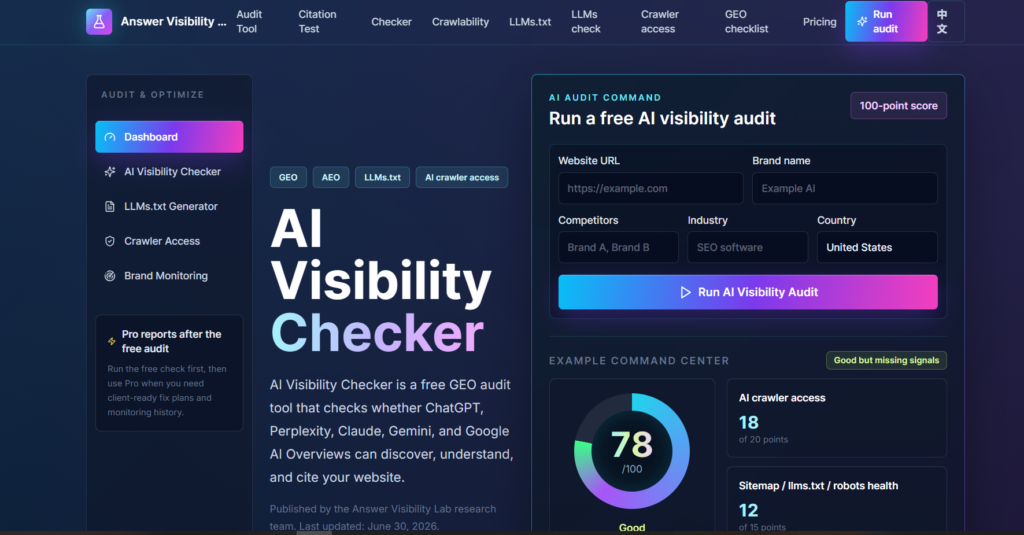Click the Run a free AI visibility audit heading
Viewport: 1024px width, 535px height.
pos(662,118)
